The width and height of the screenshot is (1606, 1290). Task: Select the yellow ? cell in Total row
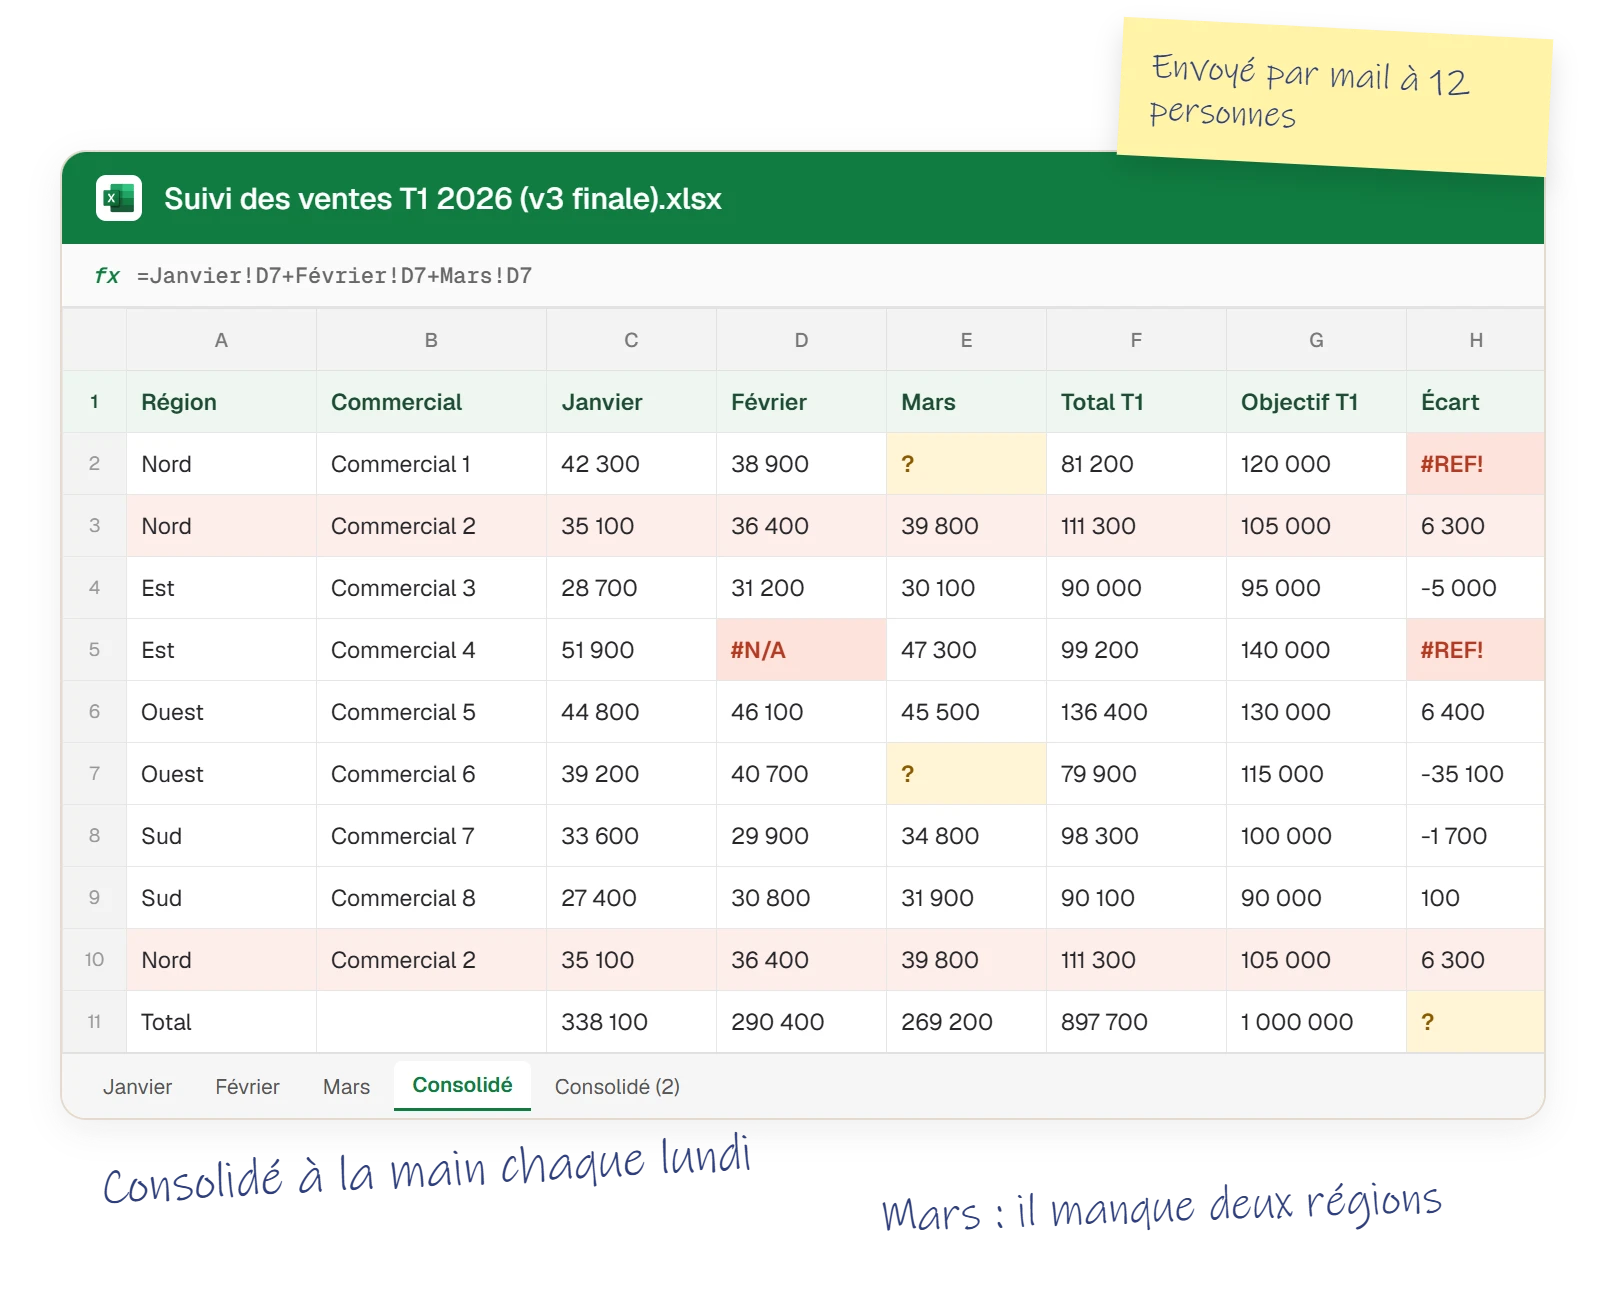point(1475,1022)
